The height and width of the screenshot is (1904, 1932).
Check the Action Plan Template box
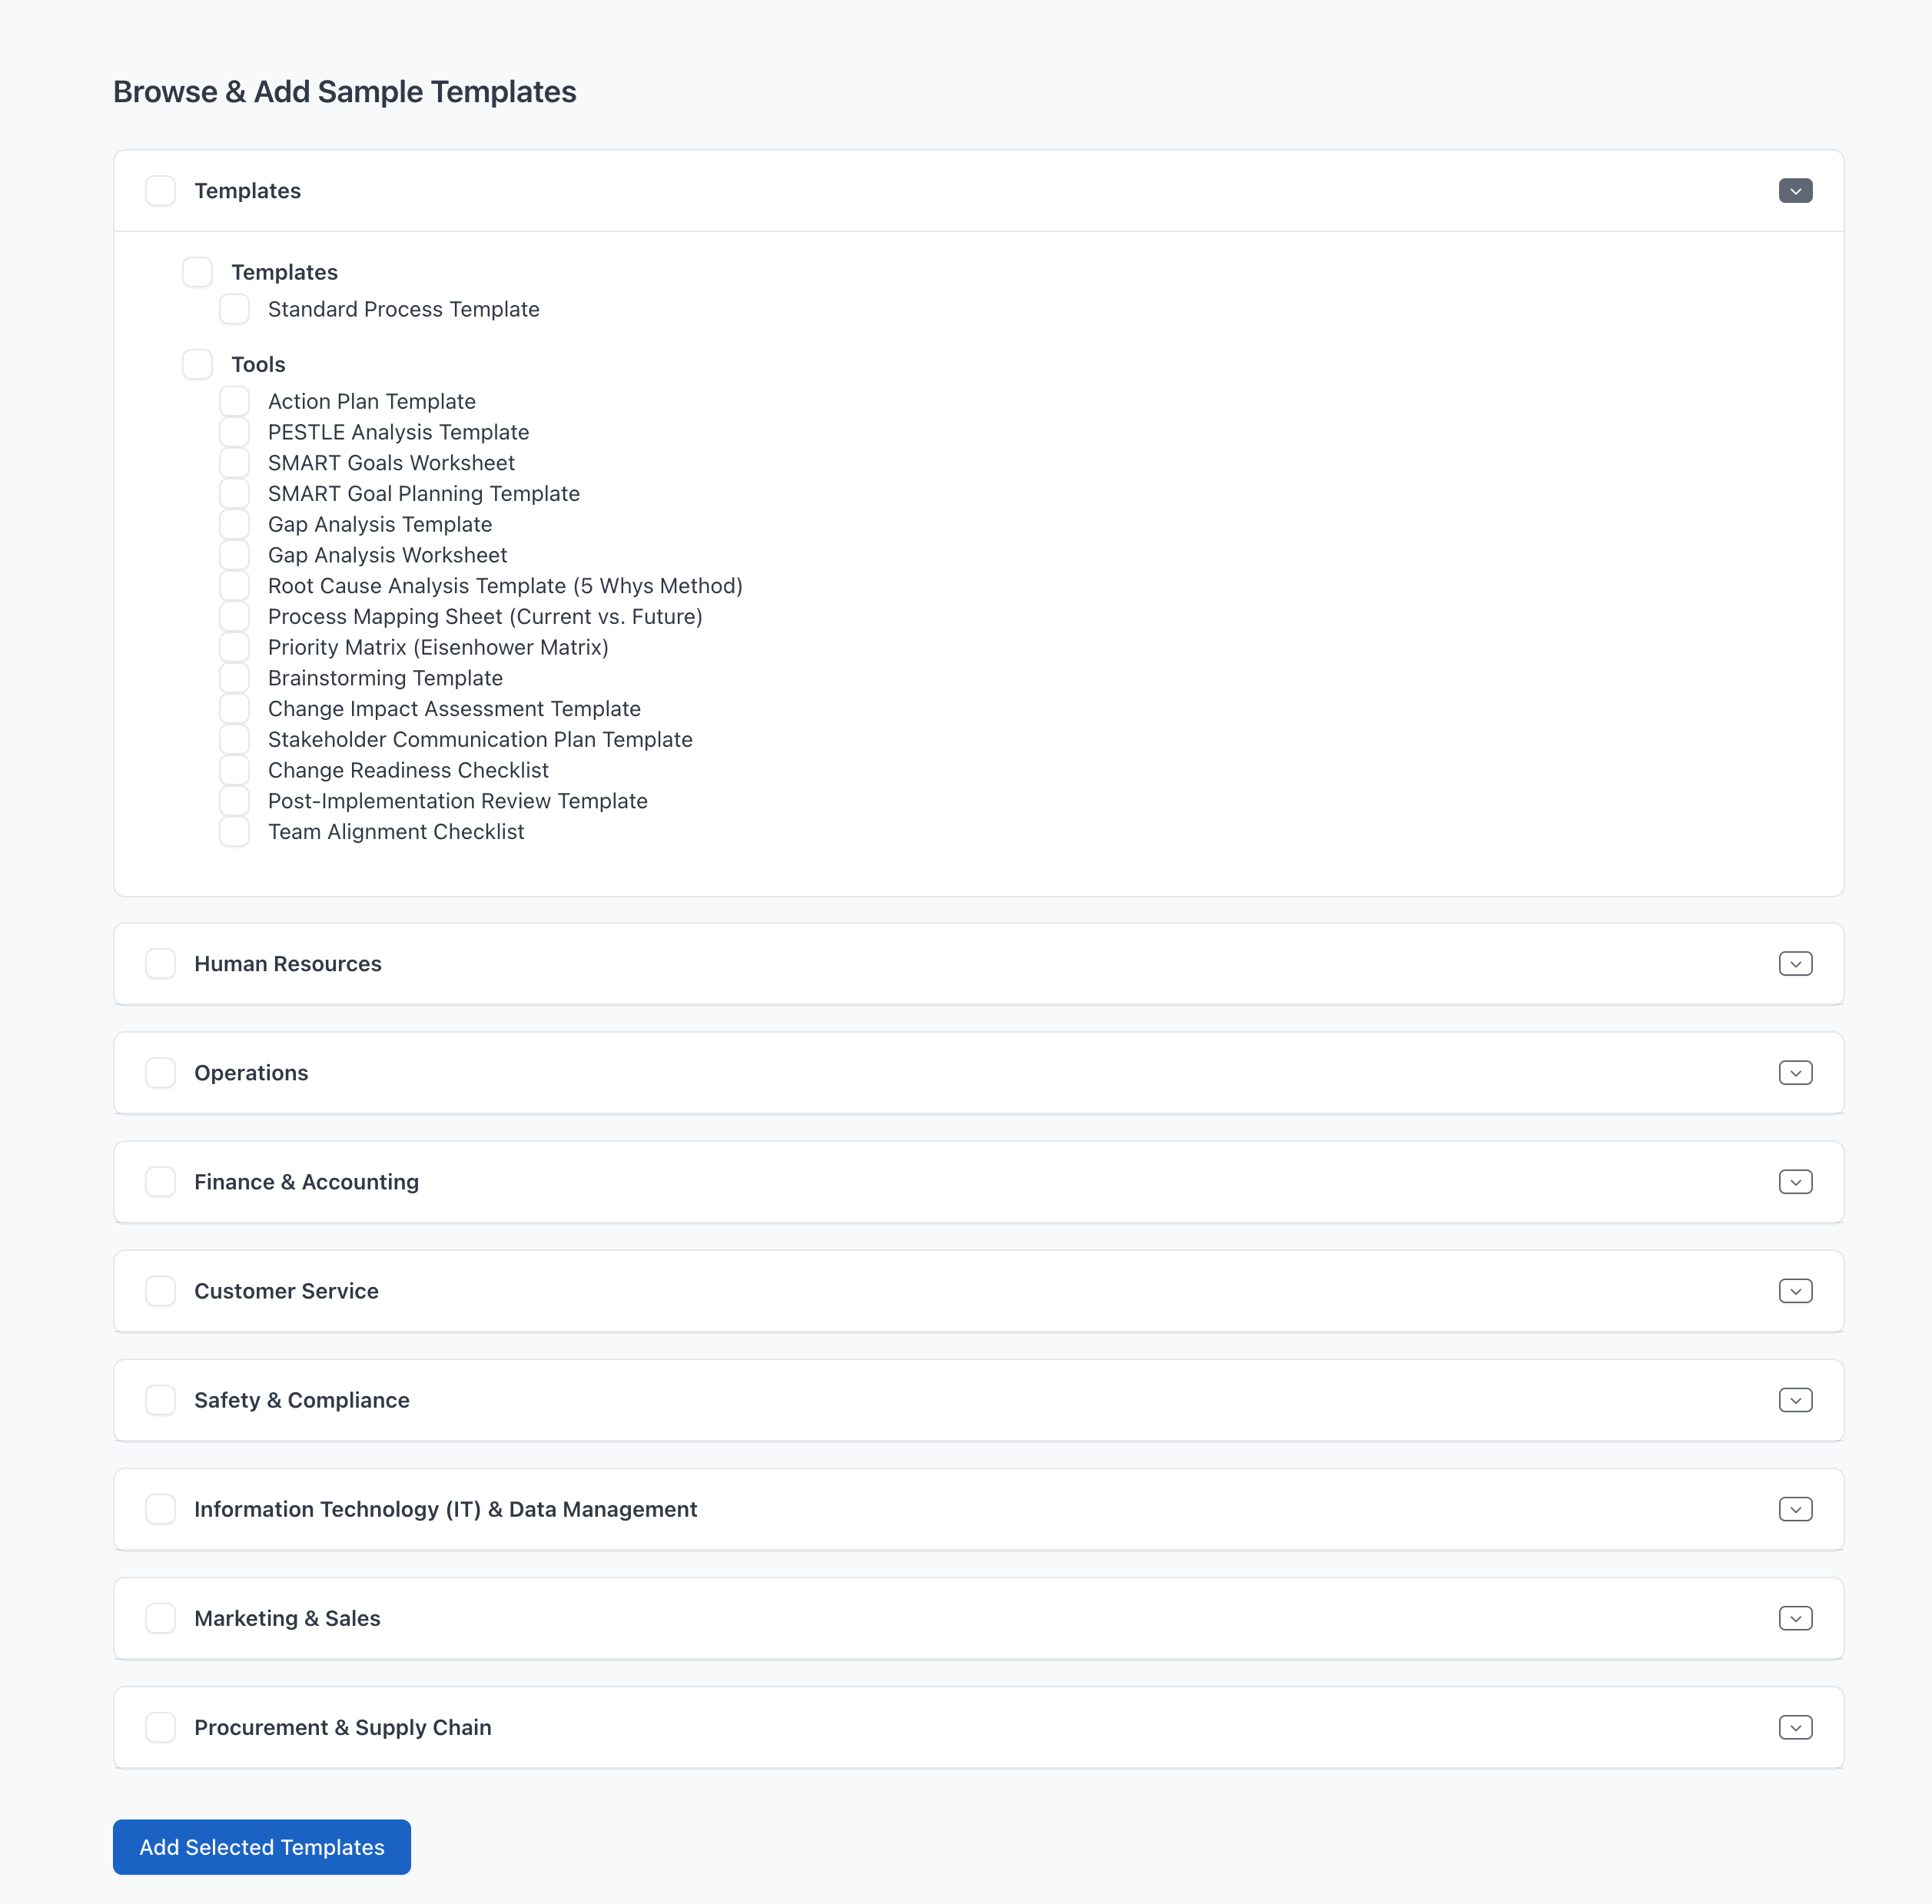(x=234, y=401)
